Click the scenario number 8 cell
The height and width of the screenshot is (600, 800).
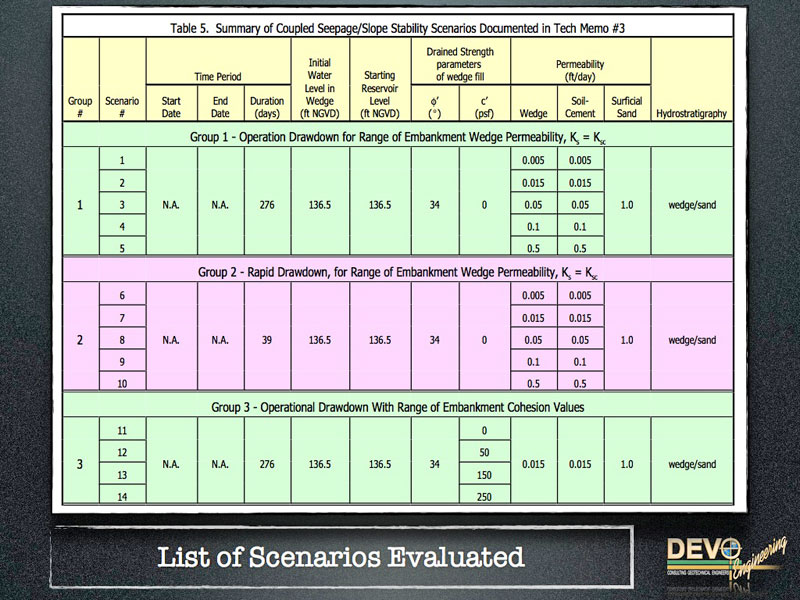[x=122, y=339]
